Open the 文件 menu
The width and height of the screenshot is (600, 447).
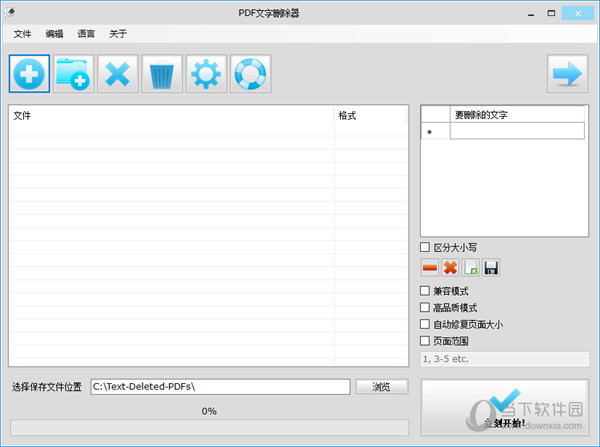click(x=22, y=34)
